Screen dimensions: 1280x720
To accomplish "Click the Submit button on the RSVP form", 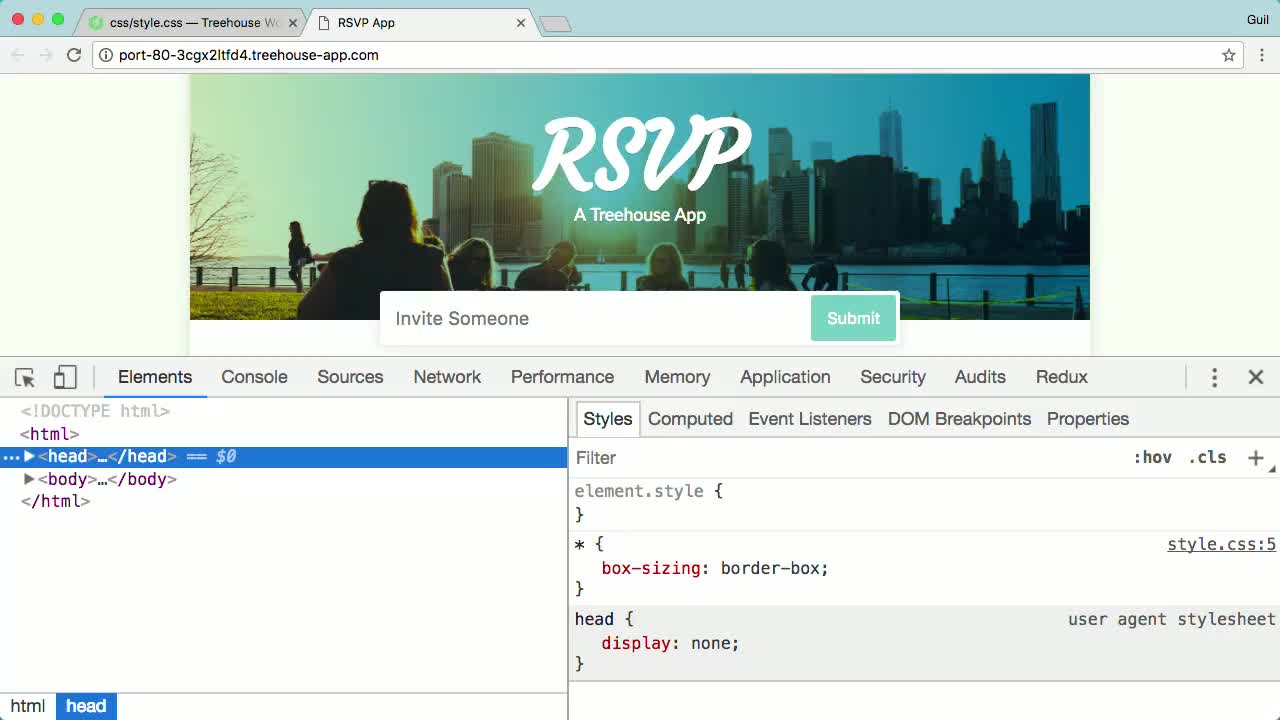I will click(x=853, y=318).
